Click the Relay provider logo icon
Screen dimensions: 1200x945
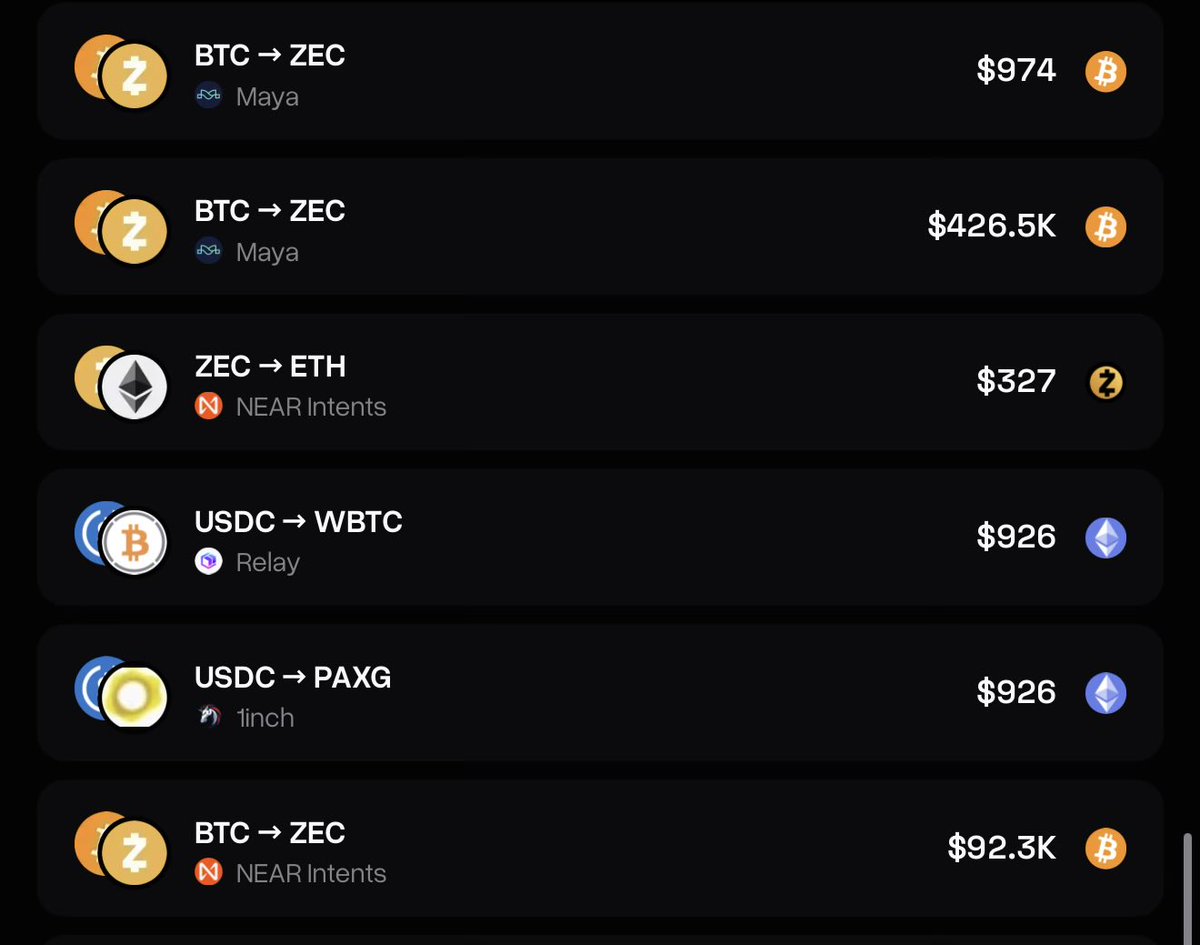[208, 563]
